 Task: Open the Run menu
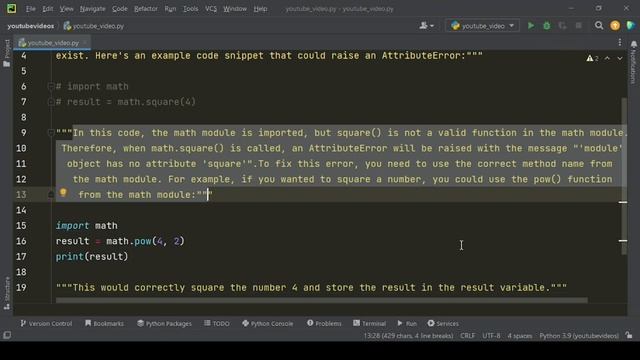[170, 9]
